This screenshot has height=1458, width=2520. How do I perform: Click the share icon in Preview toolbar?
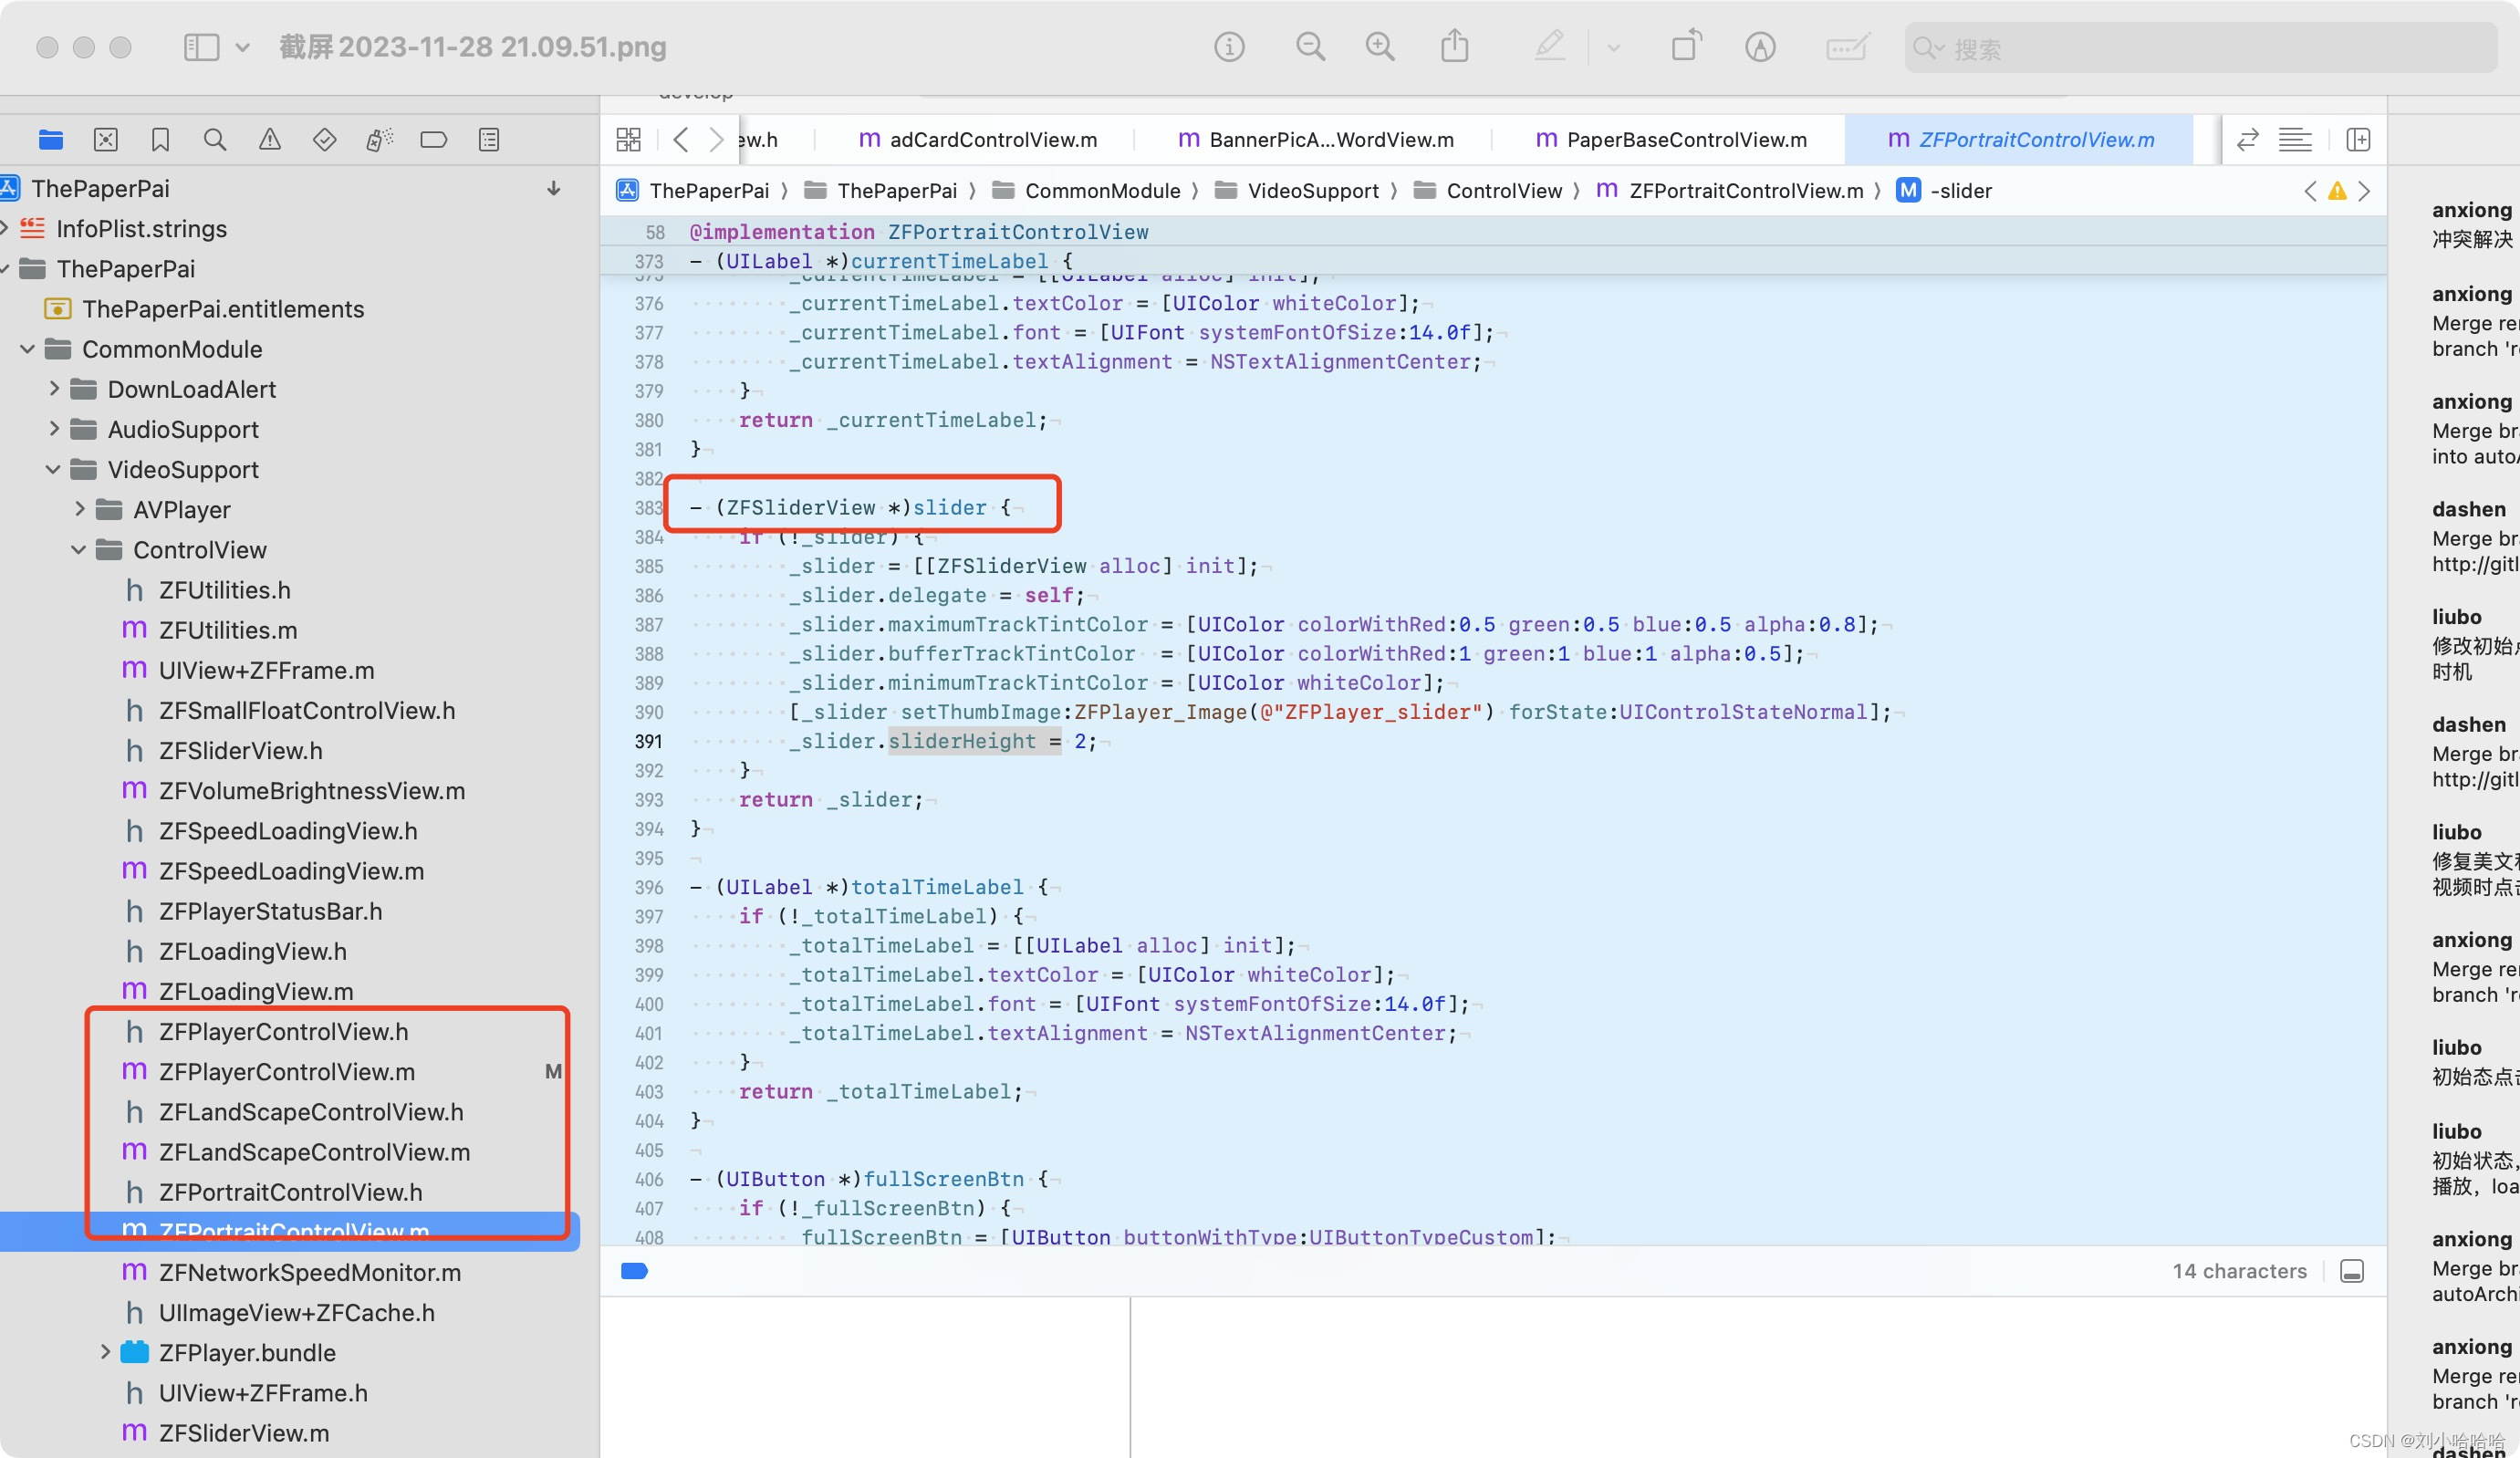[x=1454, y=47]
